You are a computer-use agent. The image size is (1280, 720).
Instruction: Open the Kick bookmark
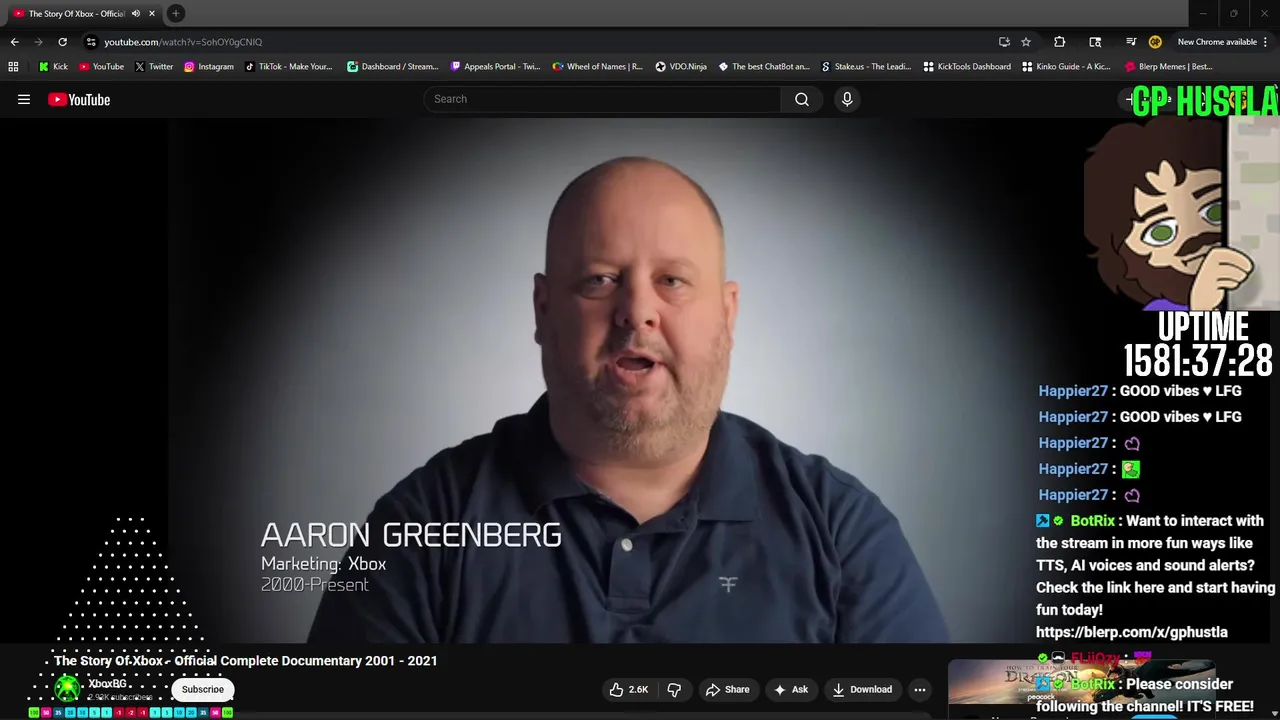pyautogui.click(x=53, y=67)
